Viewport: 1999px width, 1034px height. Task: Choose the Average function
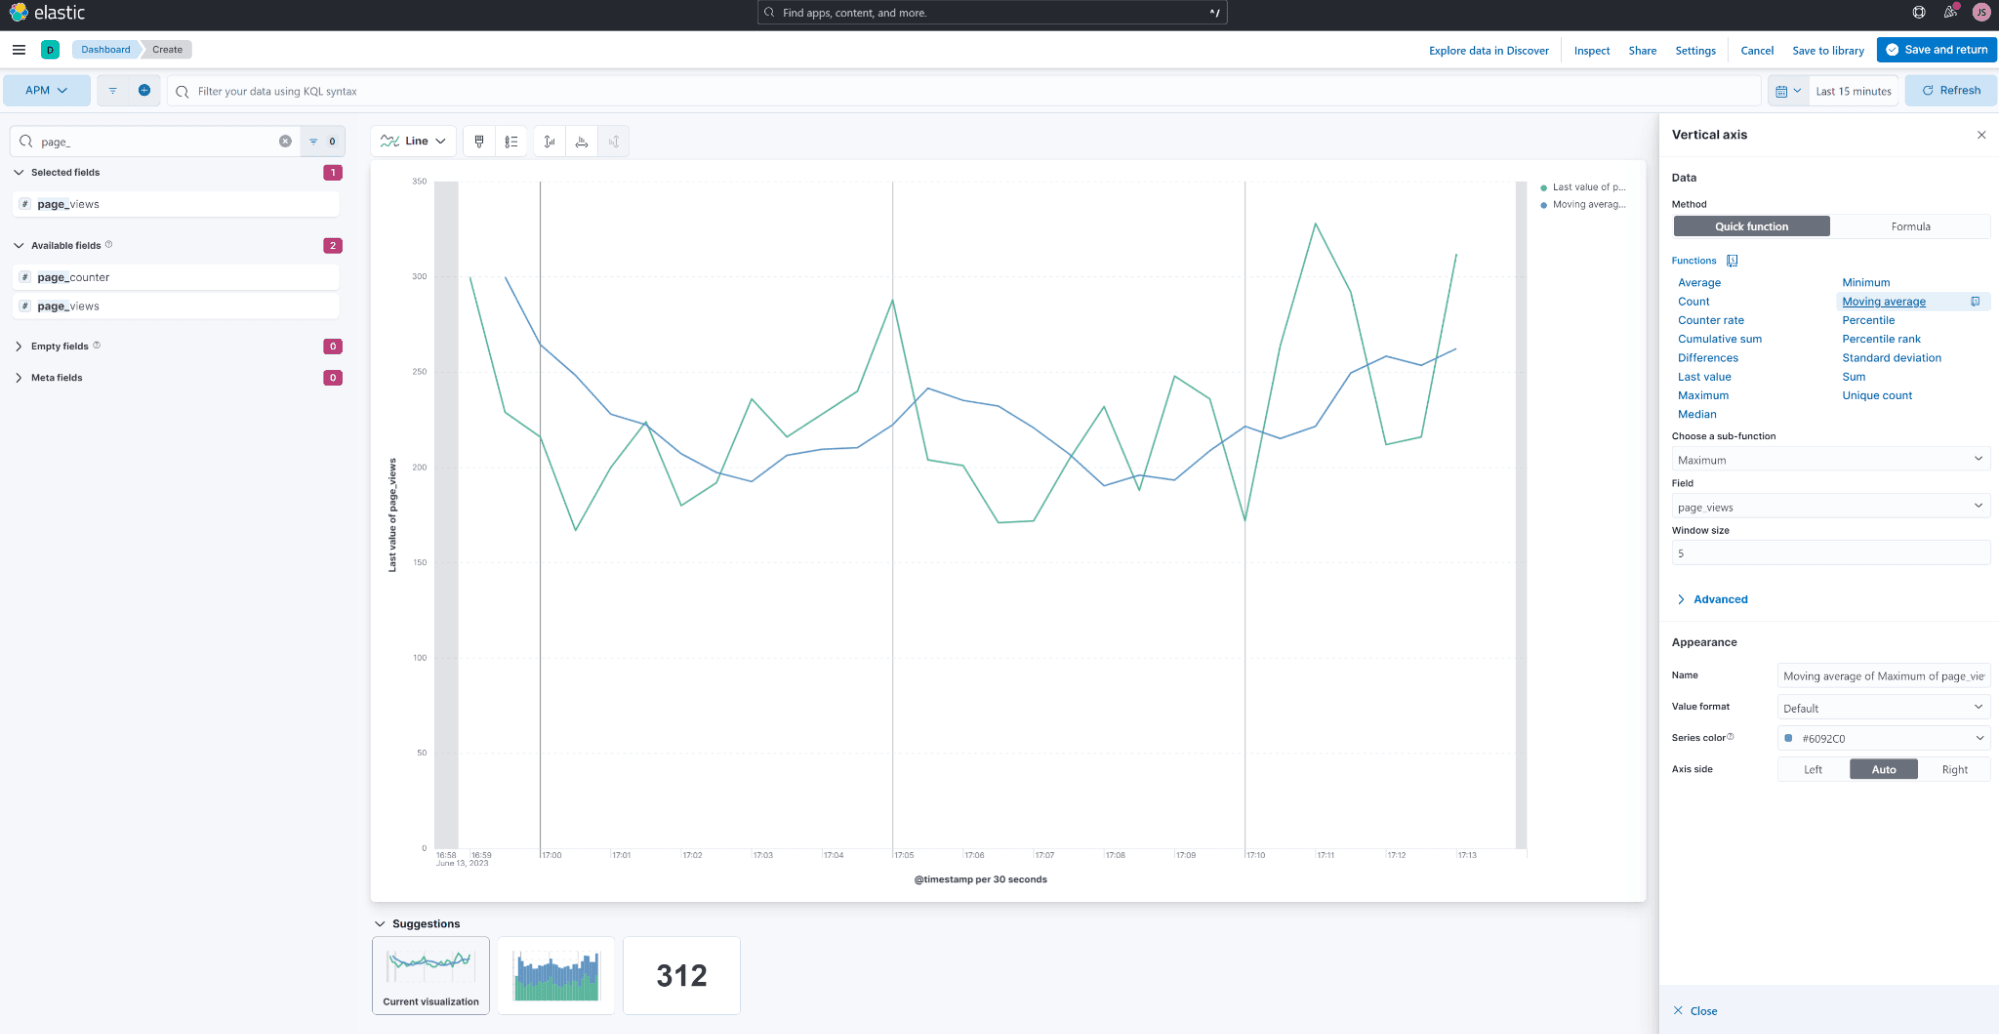pyautogui.click(x=1699, y=283)
